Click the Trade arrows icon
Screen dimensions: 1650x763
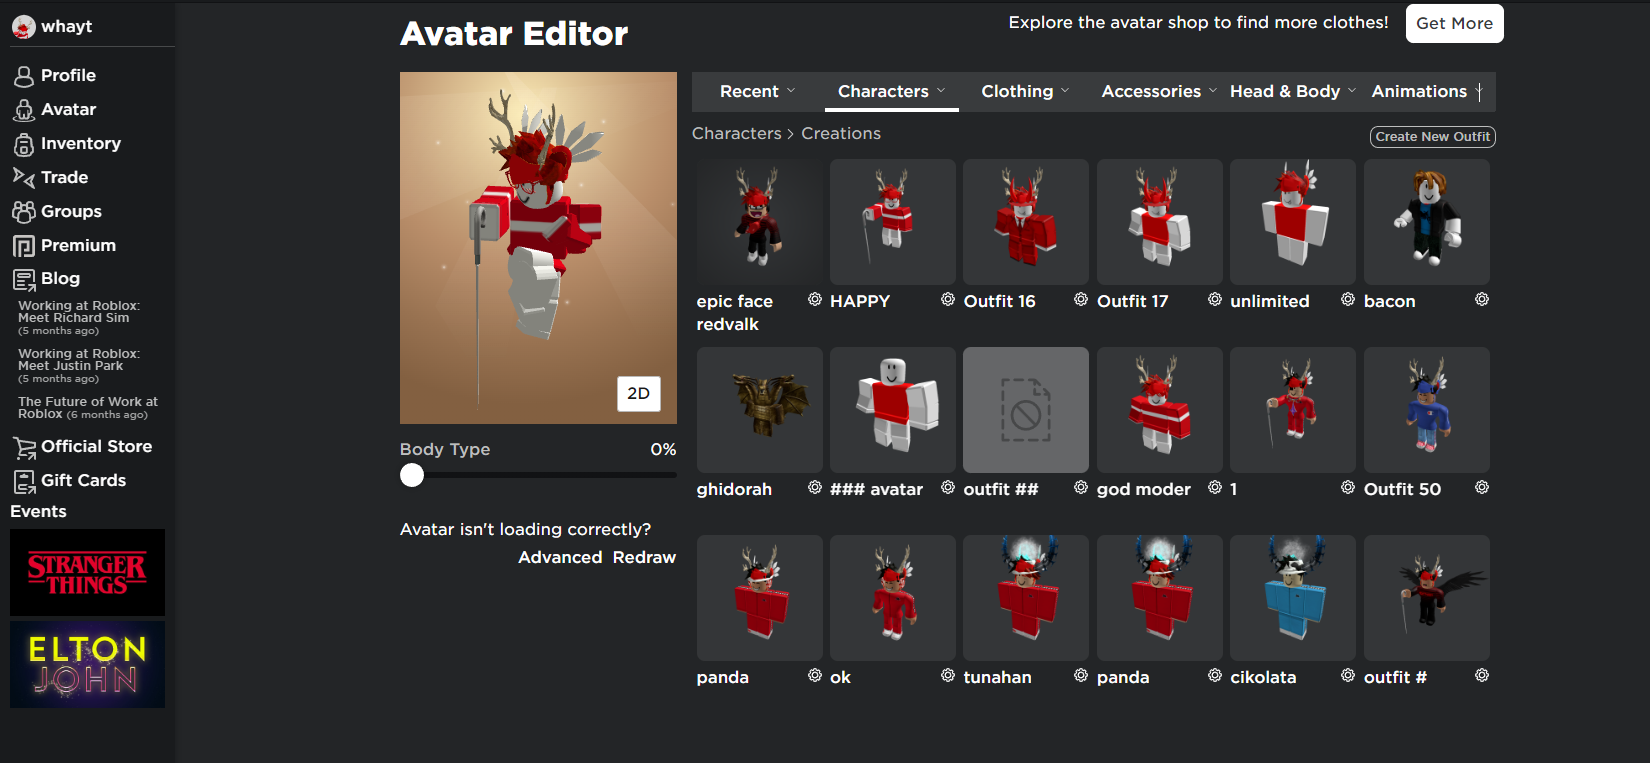[24, 178]
